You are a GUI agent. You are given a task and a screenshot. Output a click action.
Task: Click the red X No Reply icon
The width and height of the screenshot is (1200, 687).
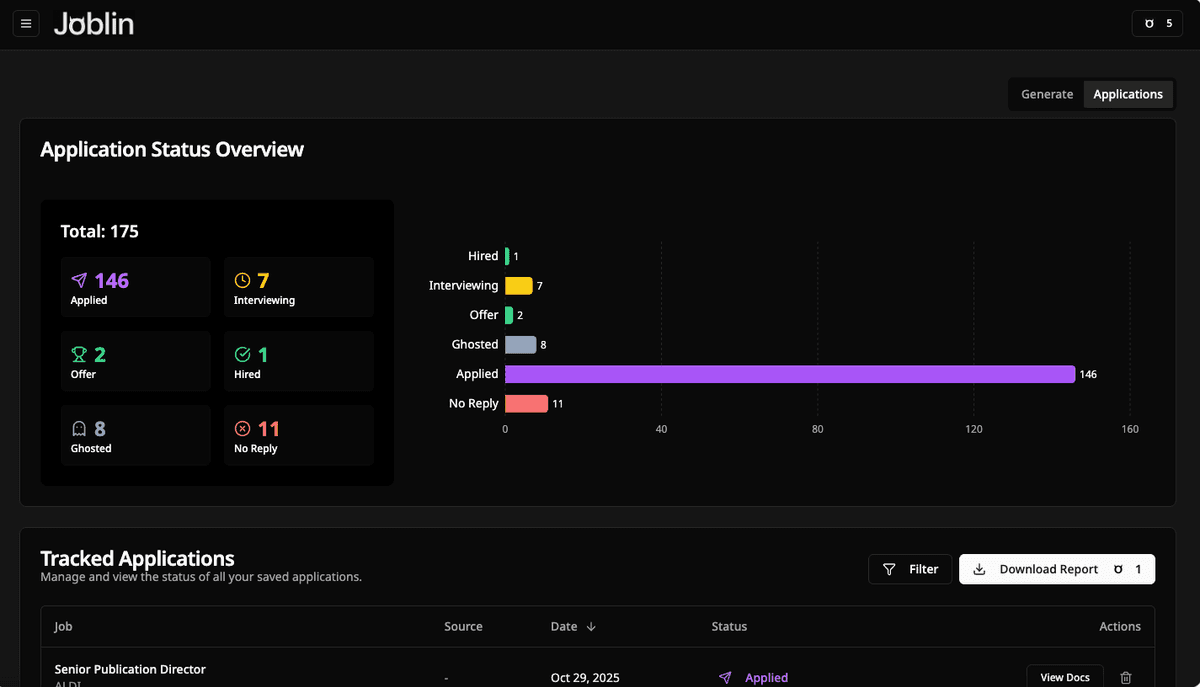coord(242,429)
